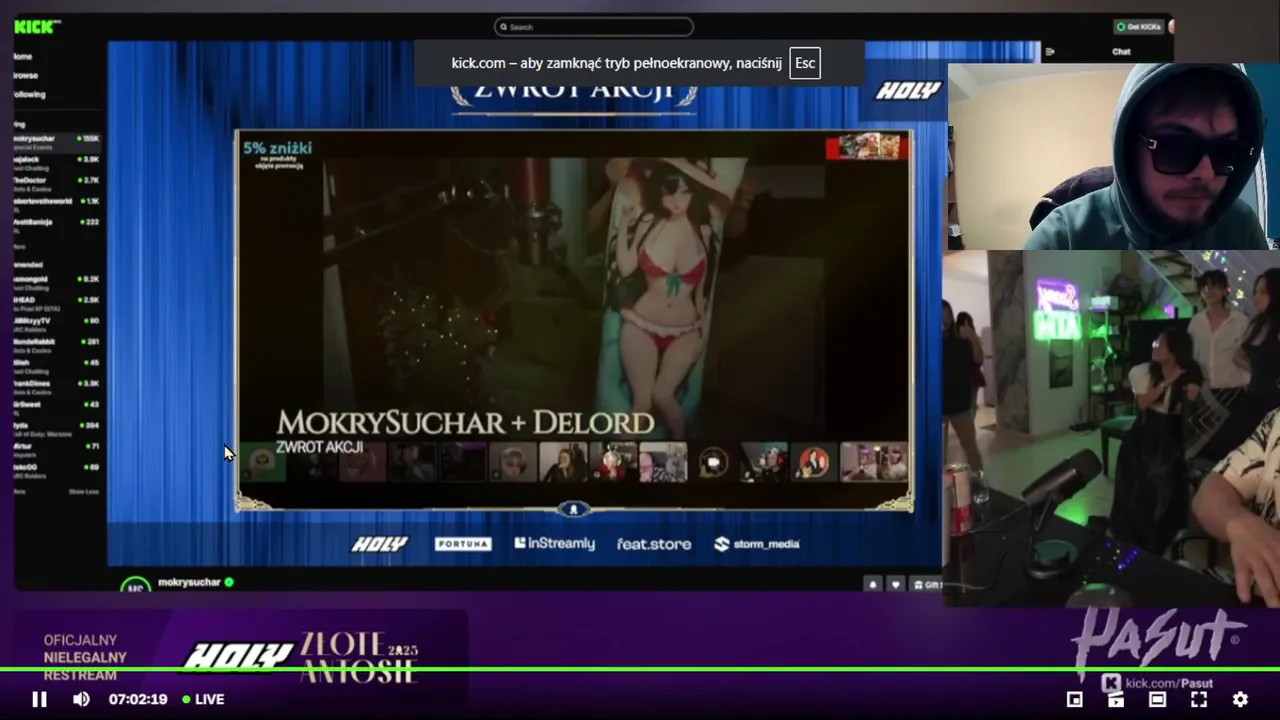
Task: Select BlondeRabbit channel in sidebar list
Action: click(x=56, y=345)
